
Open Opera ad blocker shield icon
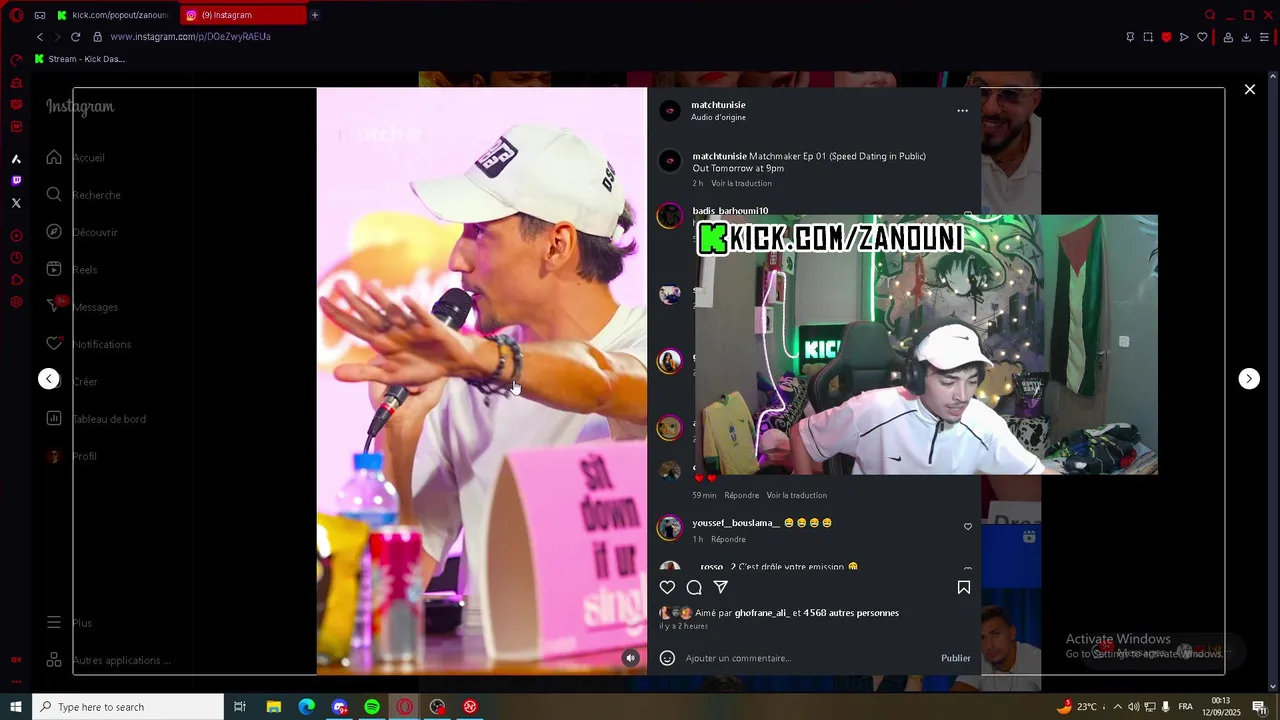1166,37
